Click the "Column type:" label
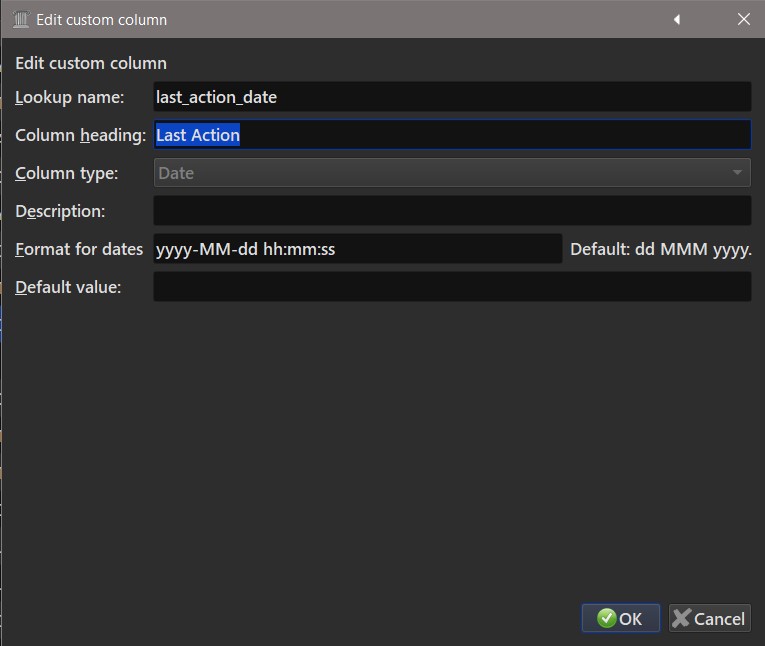 point(66,173)
